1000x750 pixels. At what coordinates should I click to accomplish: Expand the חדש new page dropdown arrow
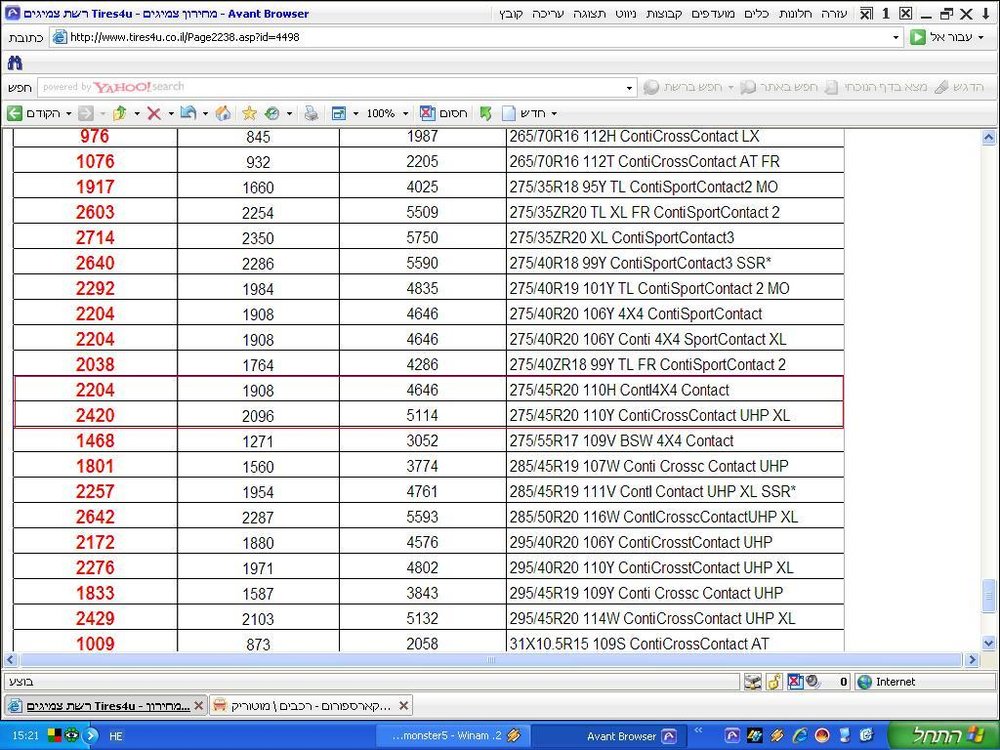point(554,114)
